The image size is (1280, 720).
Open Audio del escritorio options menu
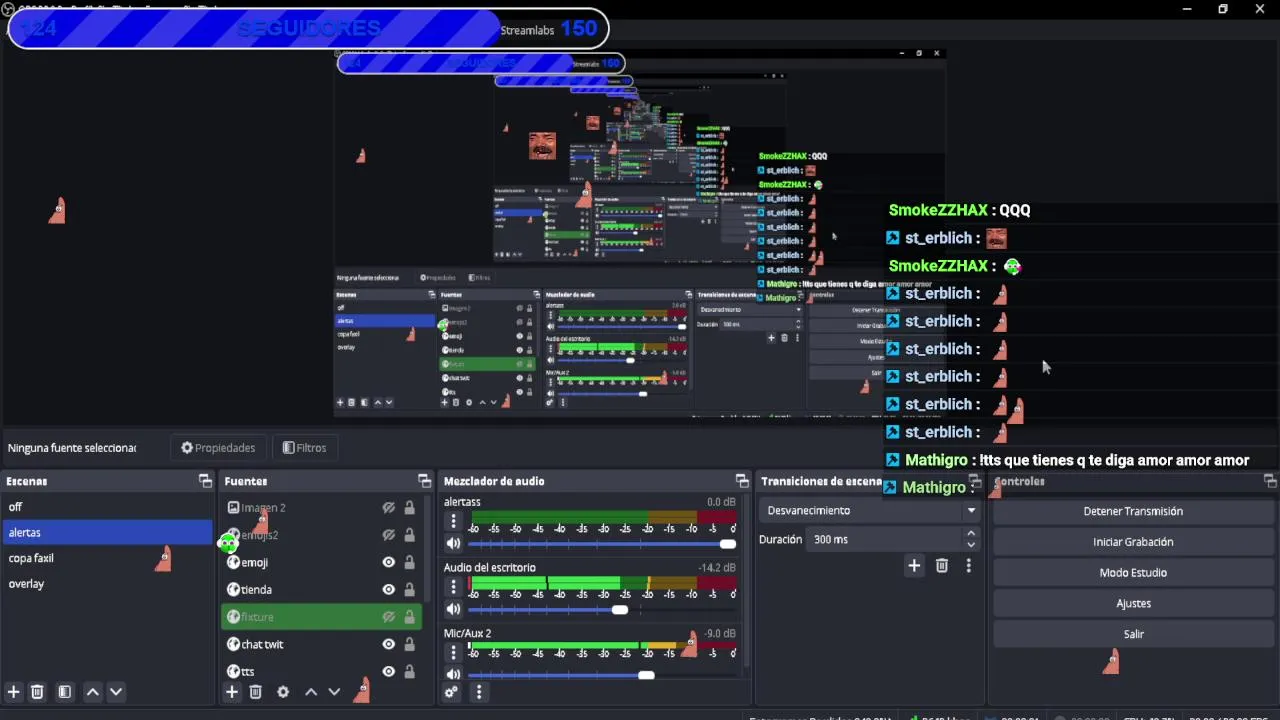coord(453,587)
